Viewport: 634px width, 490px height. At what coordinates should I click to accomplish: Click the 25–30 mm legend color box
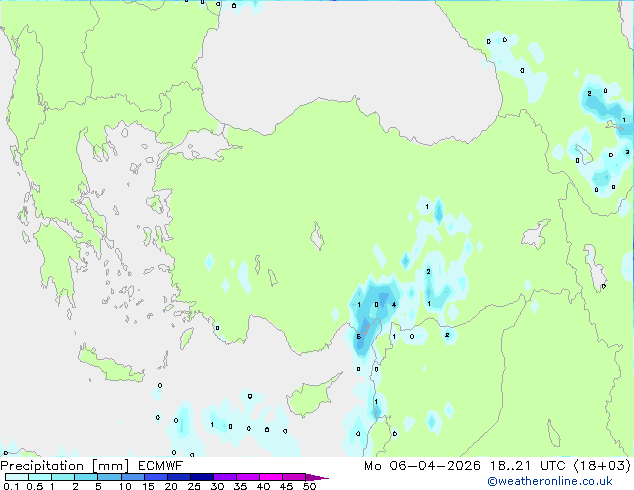coord(201,477)
